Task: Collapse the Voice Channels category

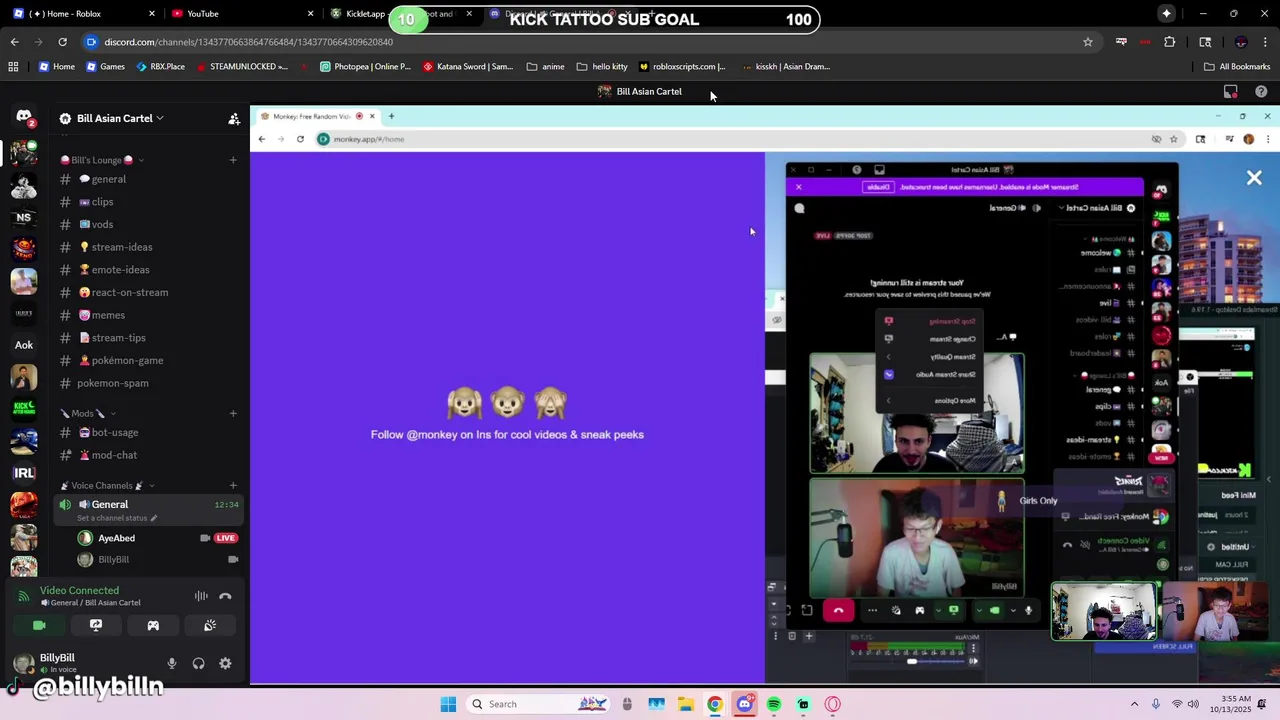Action: coord(107,485)
